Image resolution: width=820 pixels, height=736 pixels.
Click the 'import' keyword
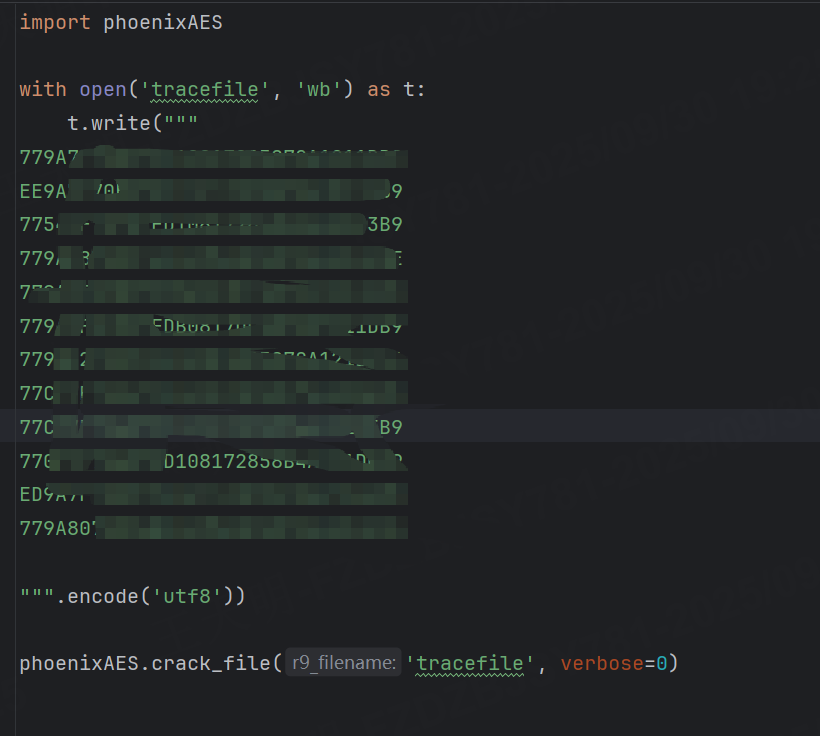55,23
